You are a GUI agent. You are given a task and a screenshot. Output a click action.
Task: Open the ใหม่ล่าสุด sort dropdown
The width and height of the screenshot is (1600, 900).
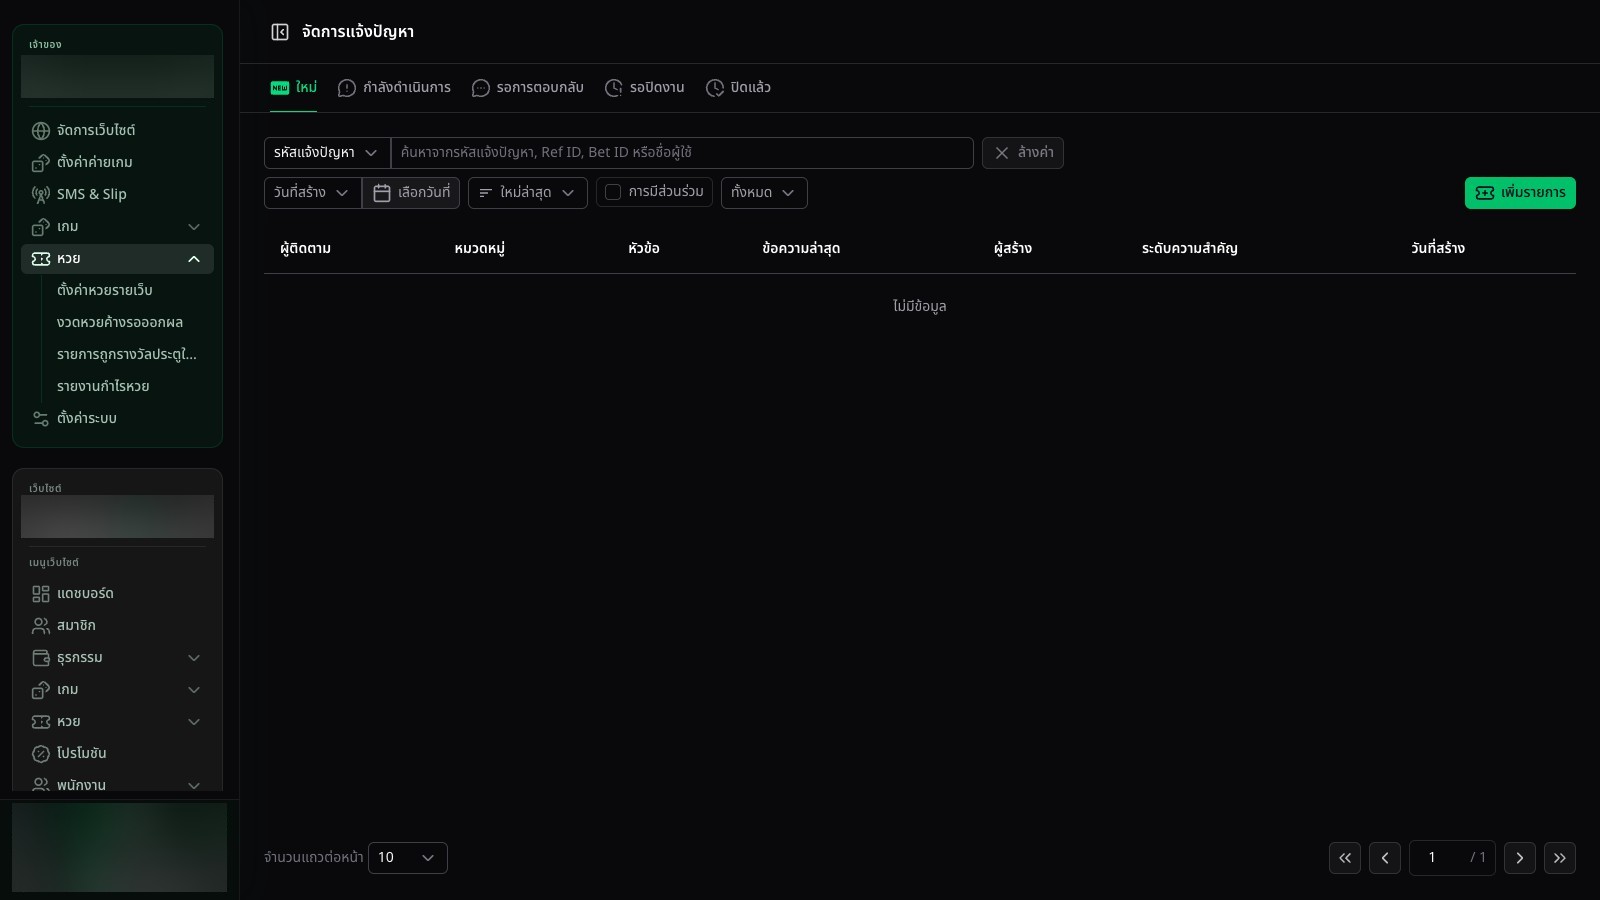tap(528, 193)
